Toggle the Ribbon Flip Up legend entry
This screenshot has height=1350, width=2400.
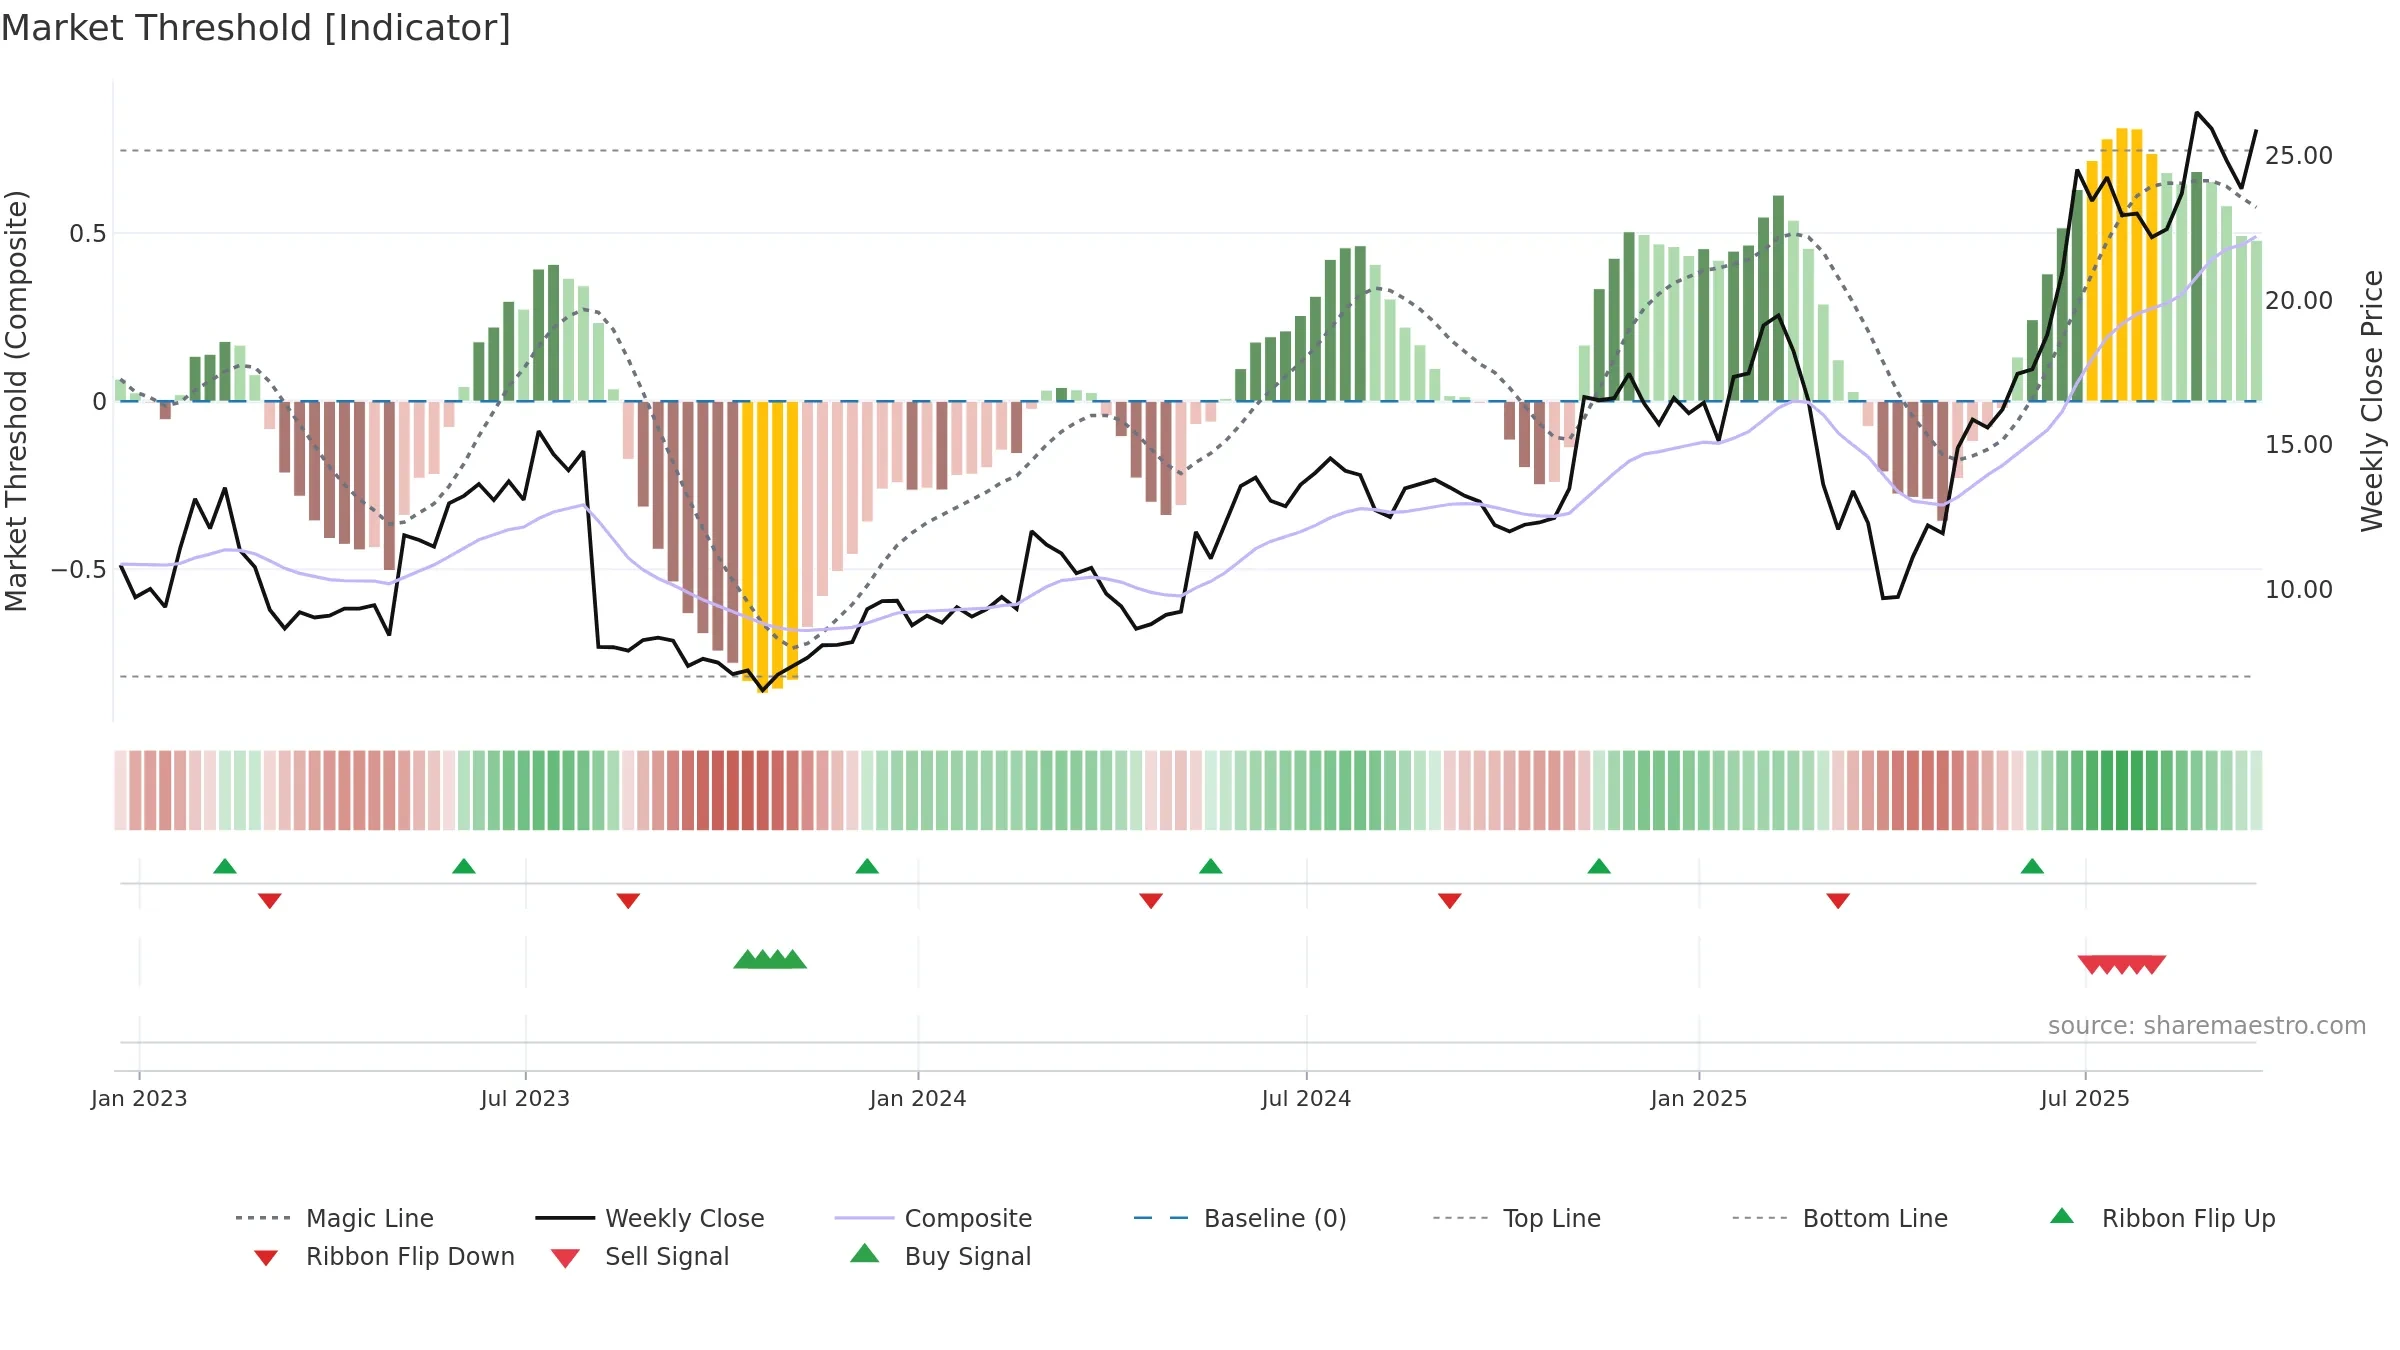click(x=2162, y=1218)
